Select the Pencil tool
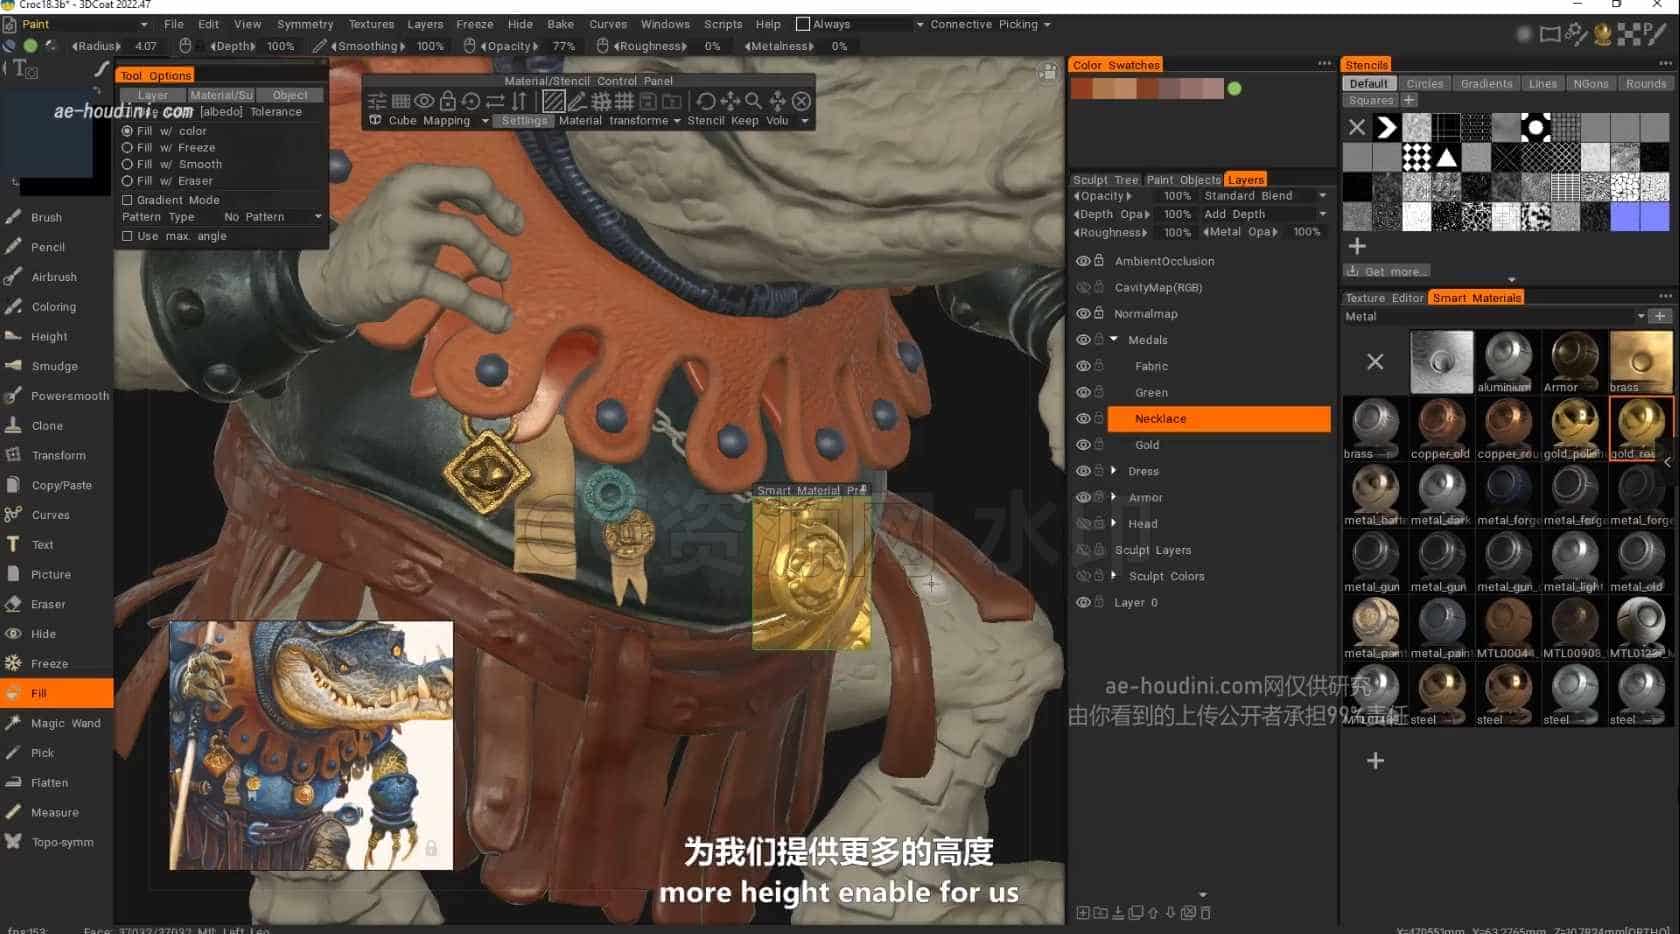This screenshot has width=1680, height=934. point(46,247)
